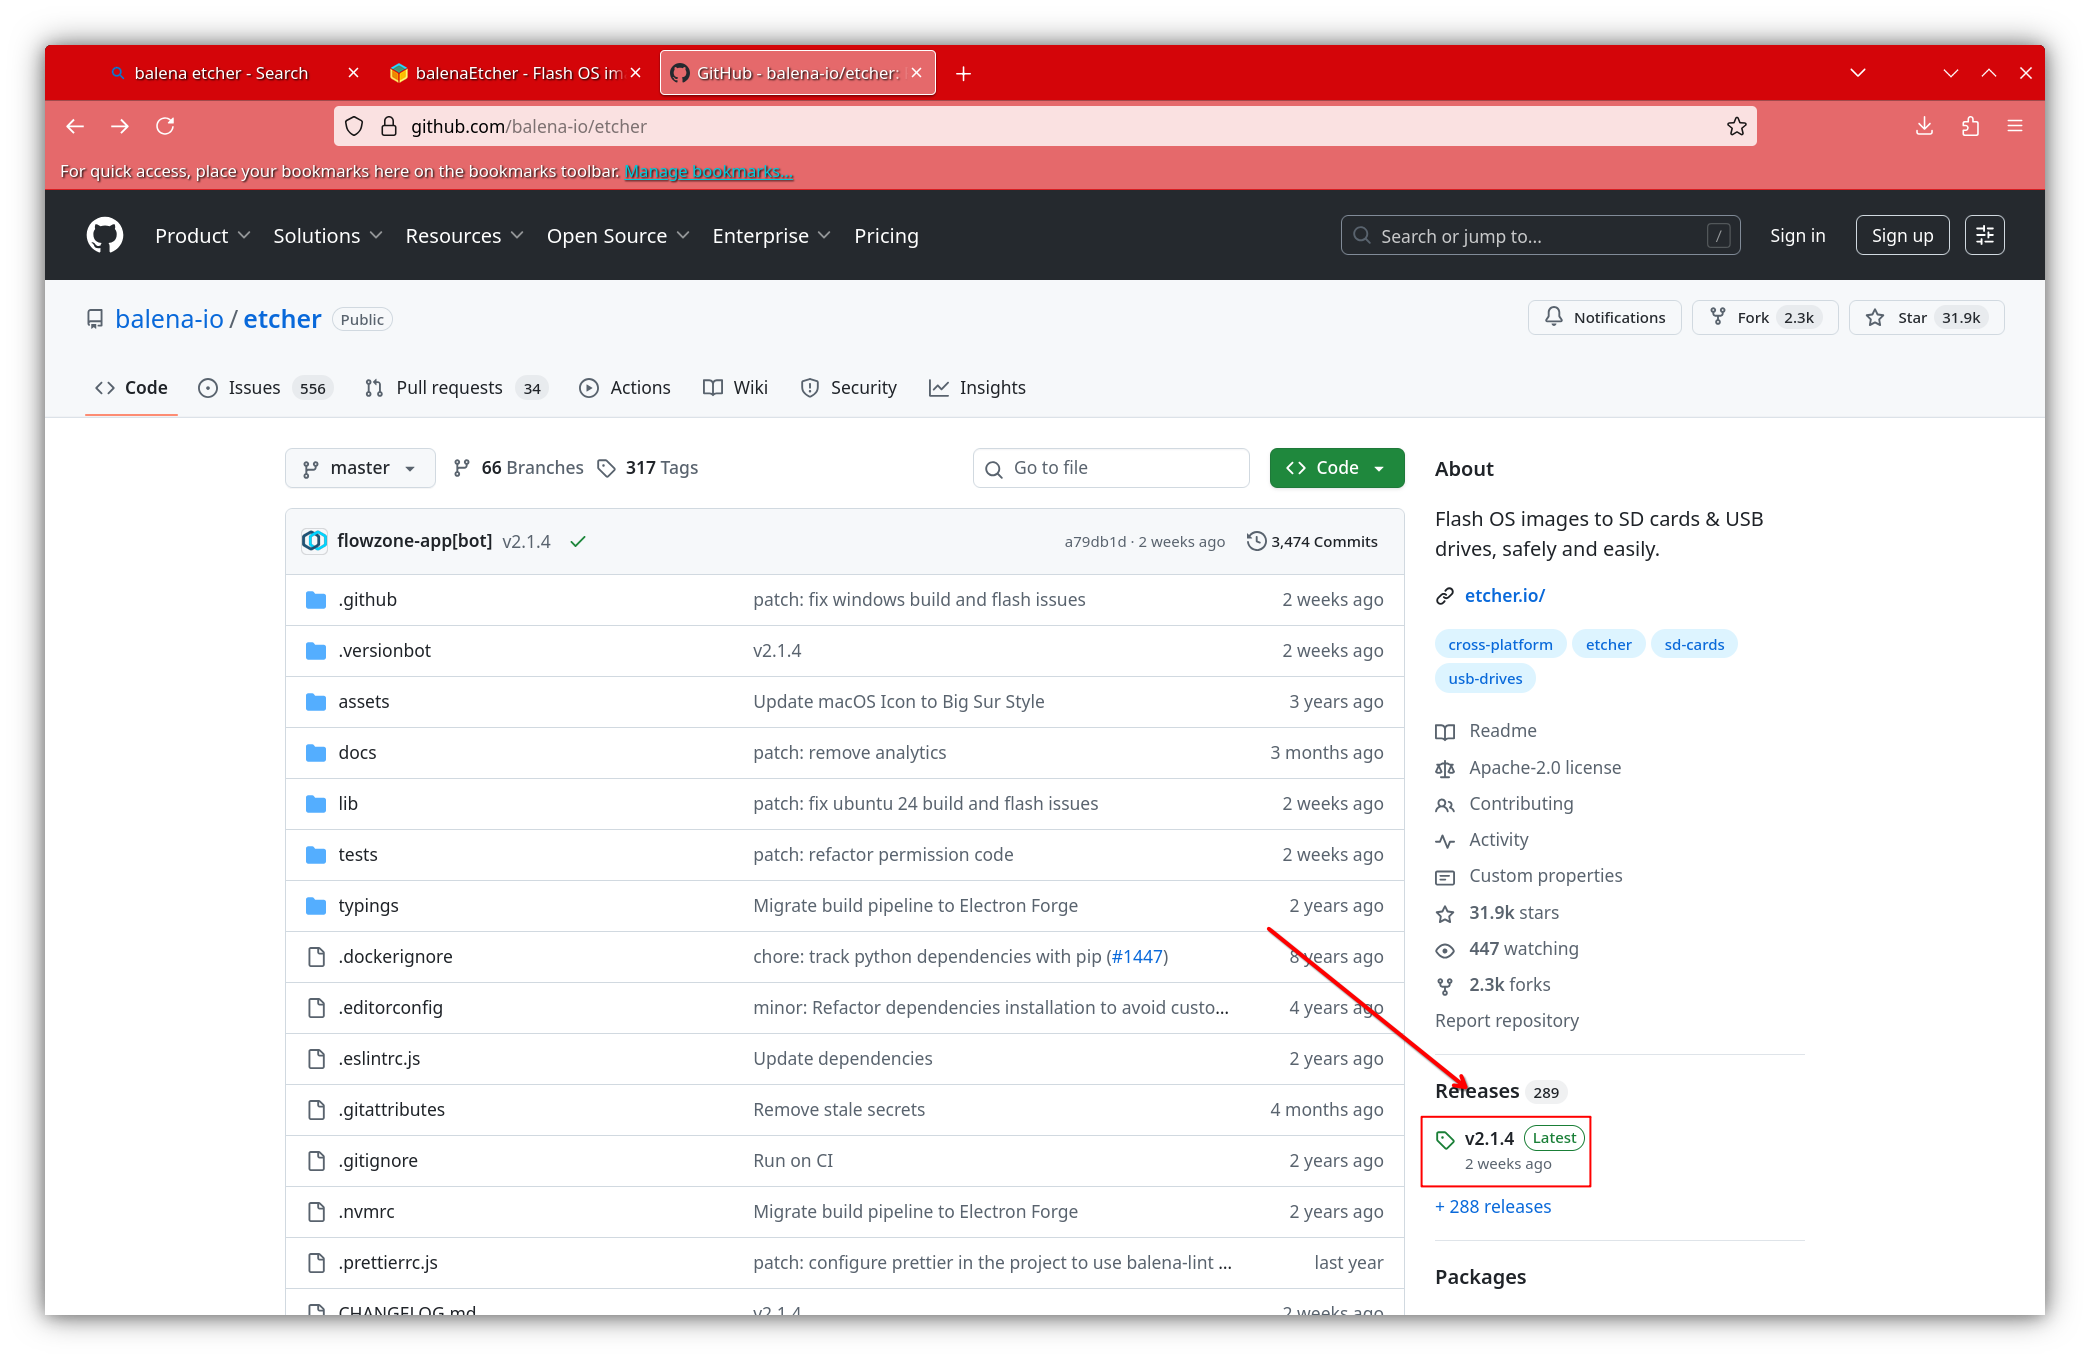Click the tracking protection shield icon
The image size is (2090, 1360).
[x=354, y=126]
